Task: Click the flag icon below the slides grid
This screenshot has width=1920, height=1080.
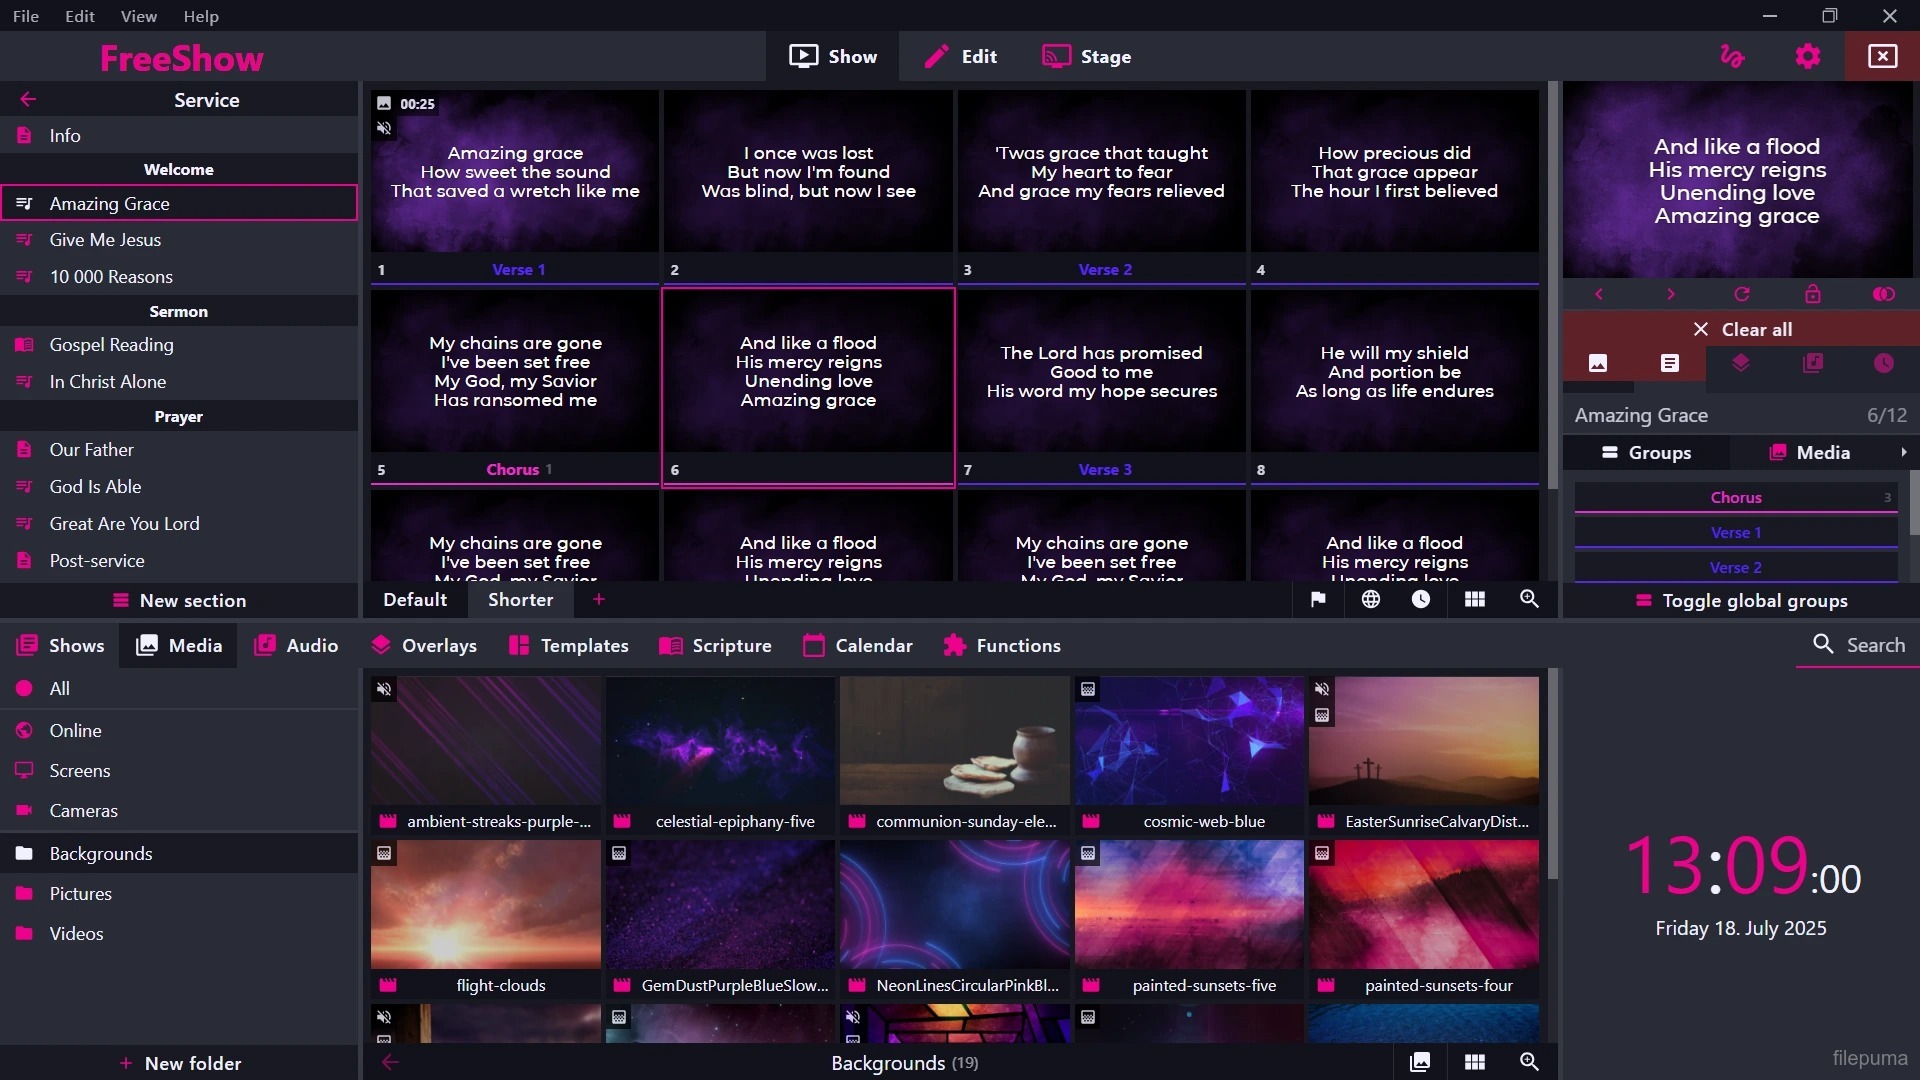Action: [x=1318, y=599]
